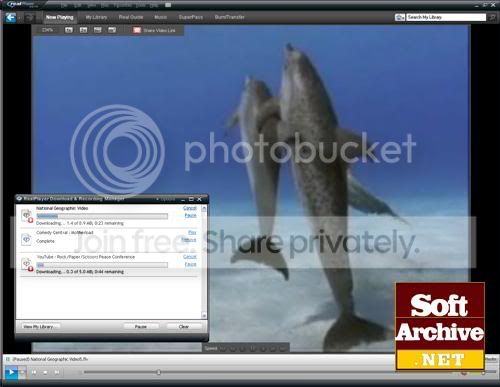Click the download list scroll-up arrow
This screenshot has width=500, height=387.
(x=204, y=209)
